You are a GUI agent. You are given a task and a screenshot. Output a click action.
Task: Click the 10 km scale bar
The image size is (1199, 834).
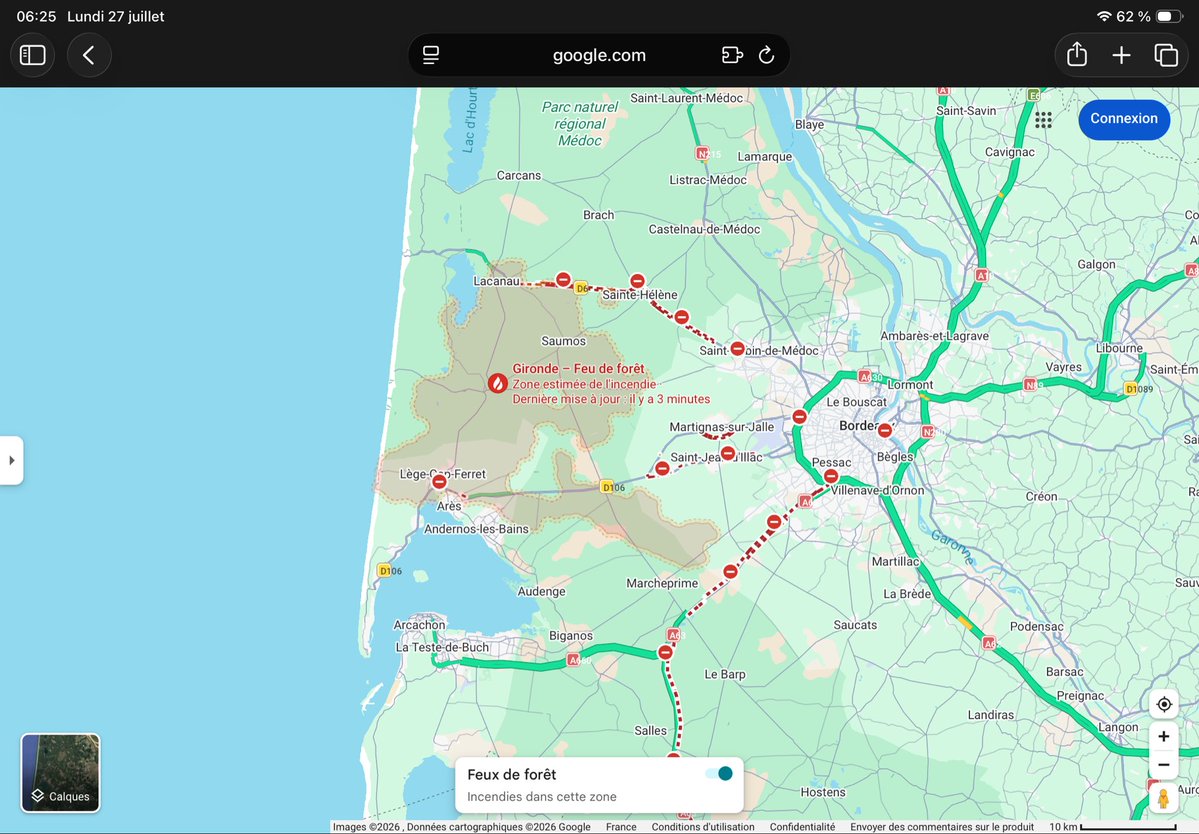point(1113,826)
